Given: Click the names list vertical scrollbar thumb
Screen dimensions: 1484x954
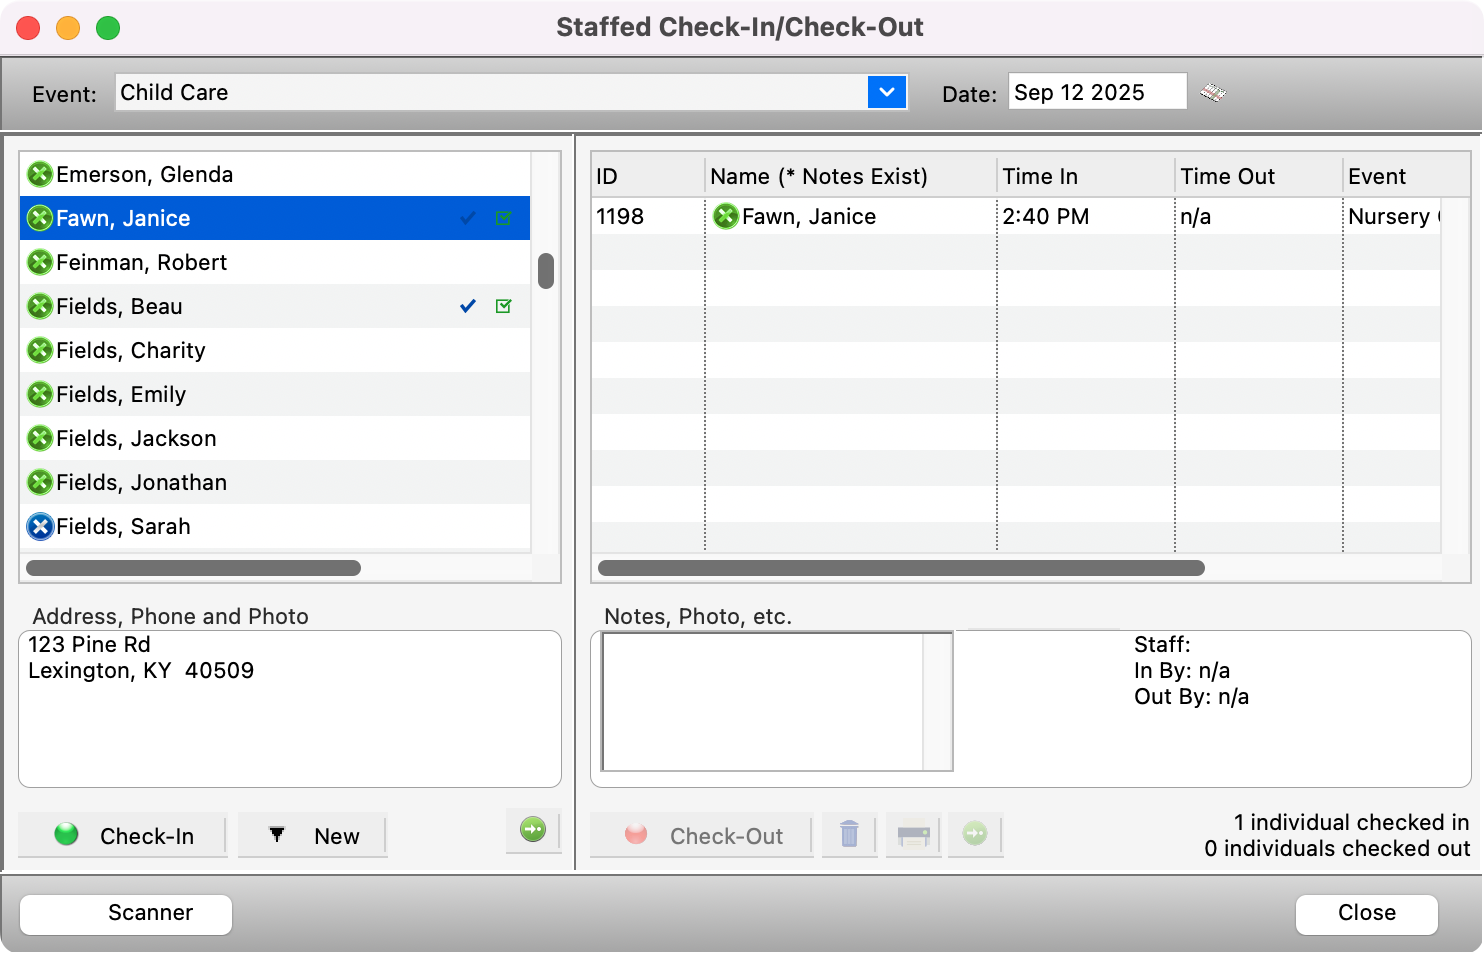Looking at the screenshot, I should coord(546,270).
